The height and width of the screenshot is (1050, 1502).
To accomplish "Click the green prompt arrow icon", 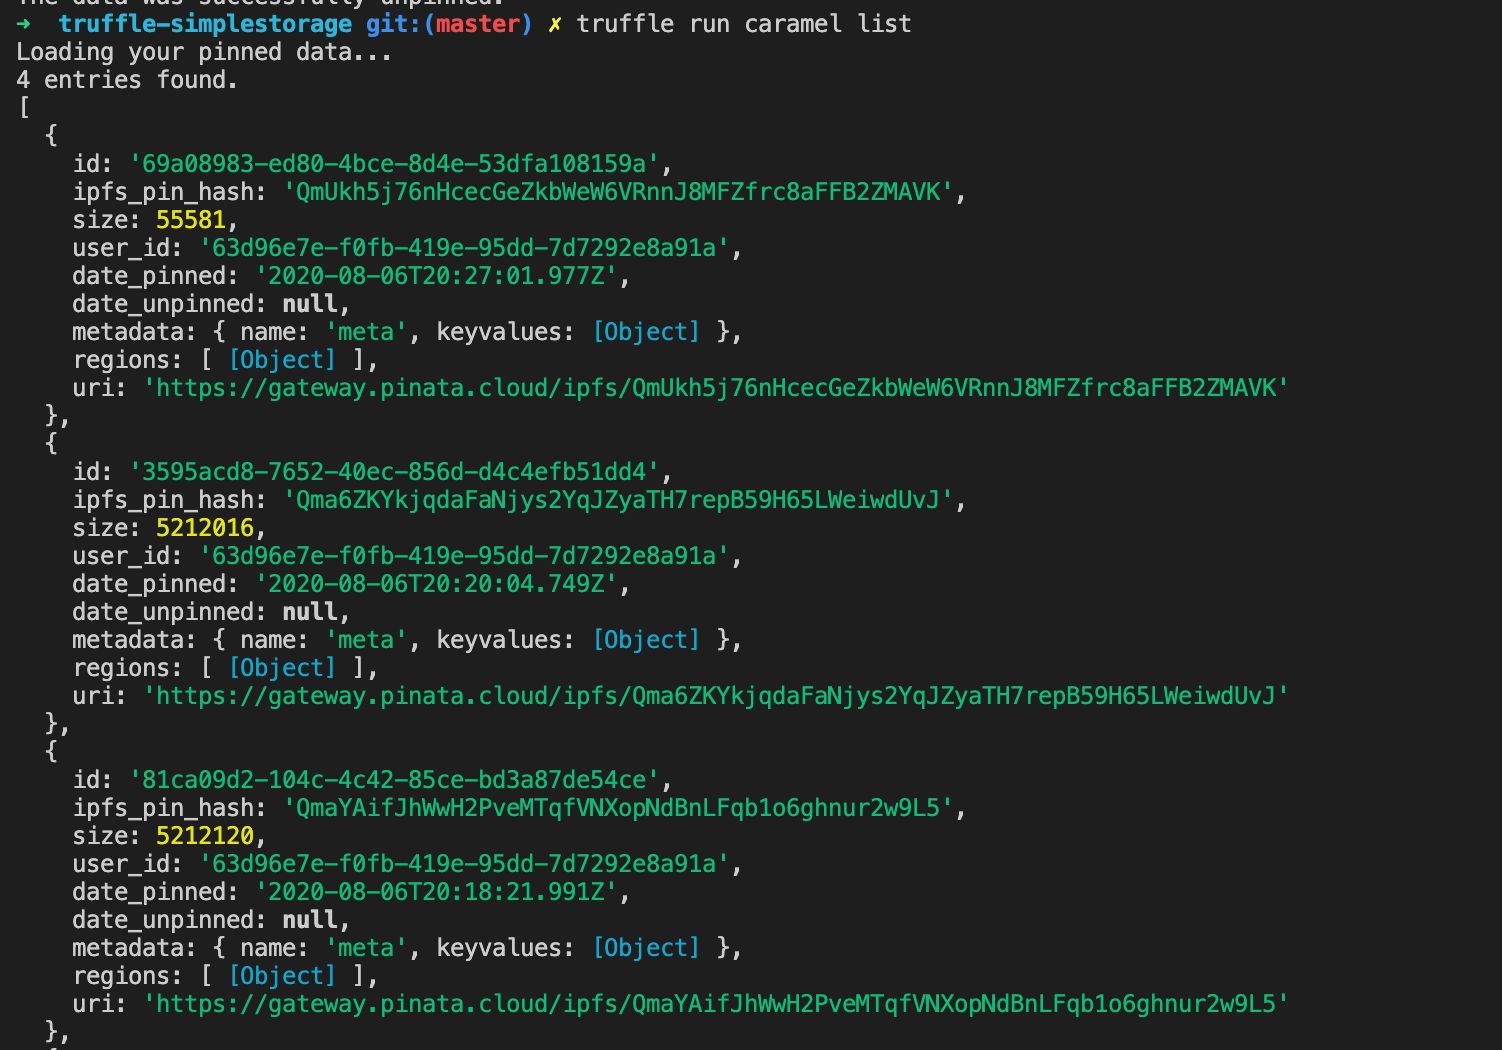I will 24,23.
